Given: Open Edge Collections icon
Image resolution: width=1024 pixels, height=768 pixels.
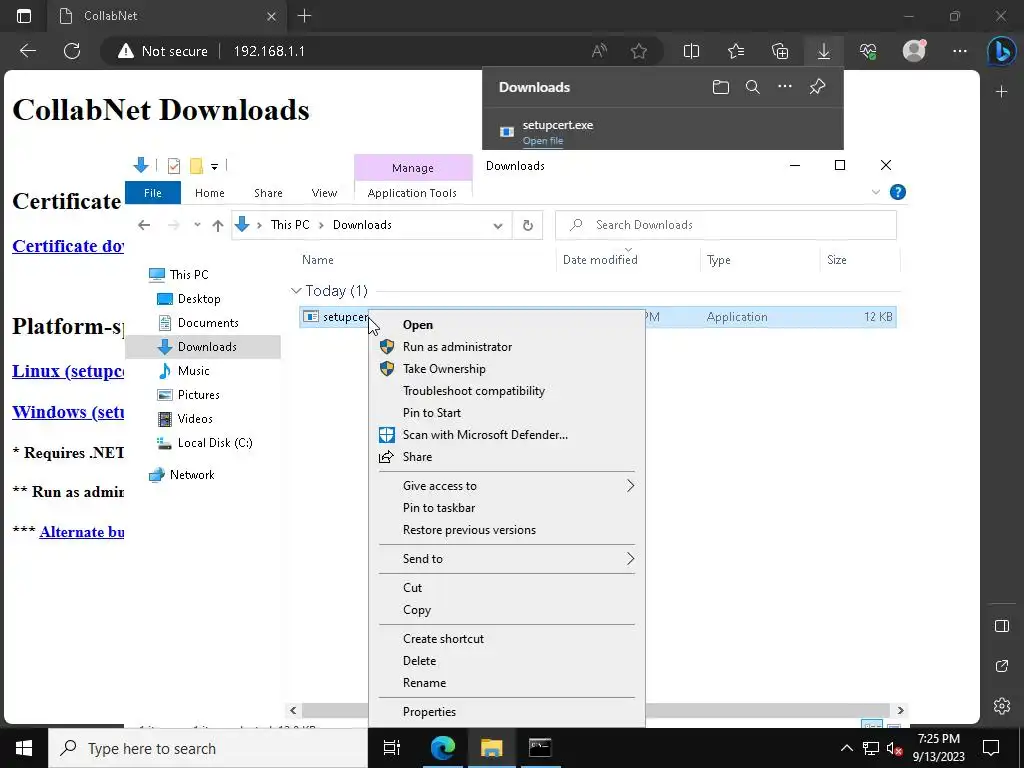Looking at the screenshot, I should pyautogui.click(x=780, y=51).
